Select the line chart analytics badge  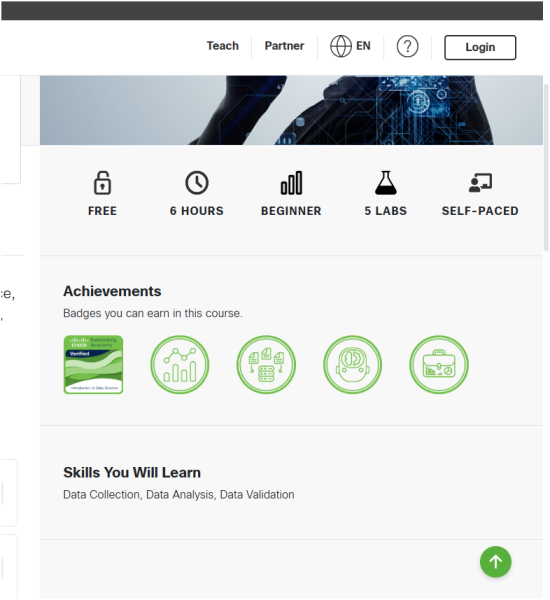pyautogui.click(x=180, y=365)
